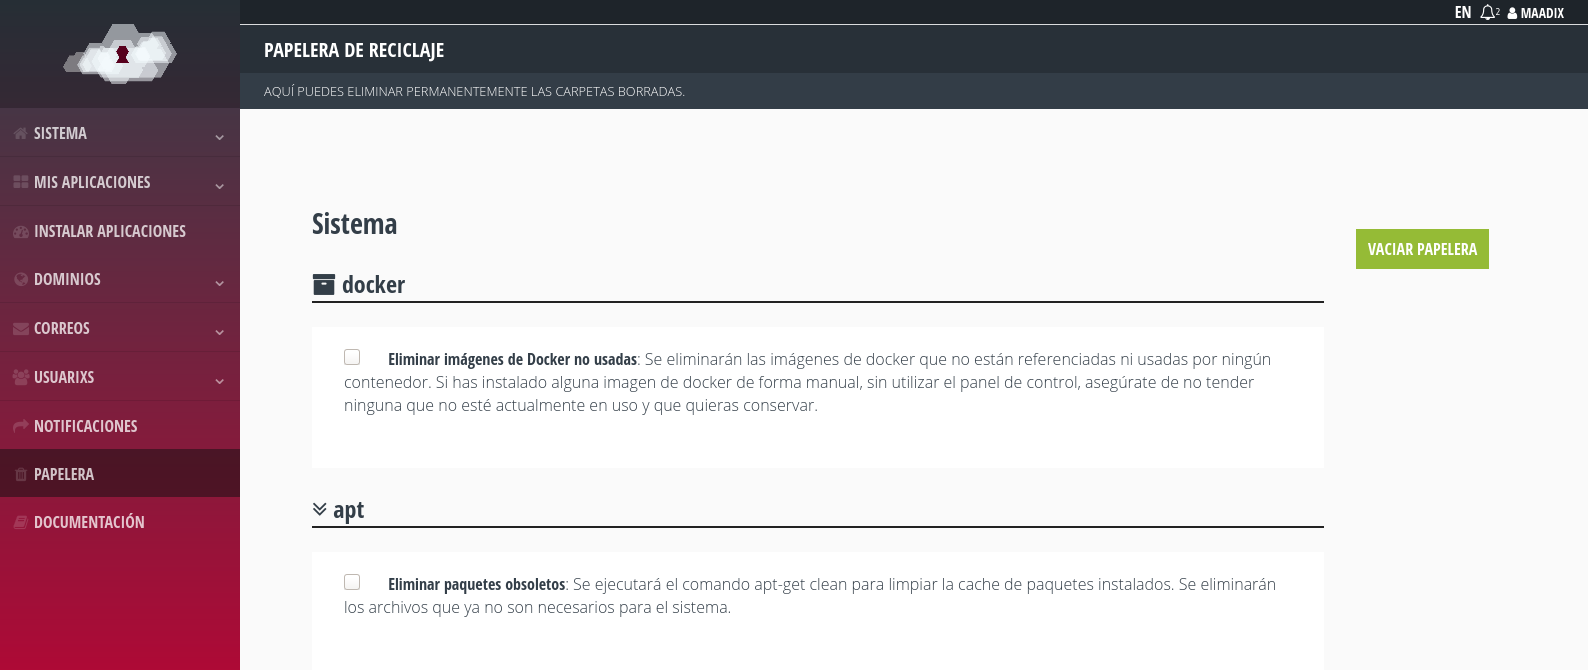Click the Papelera de Reciclaje title

pos(354,50)
